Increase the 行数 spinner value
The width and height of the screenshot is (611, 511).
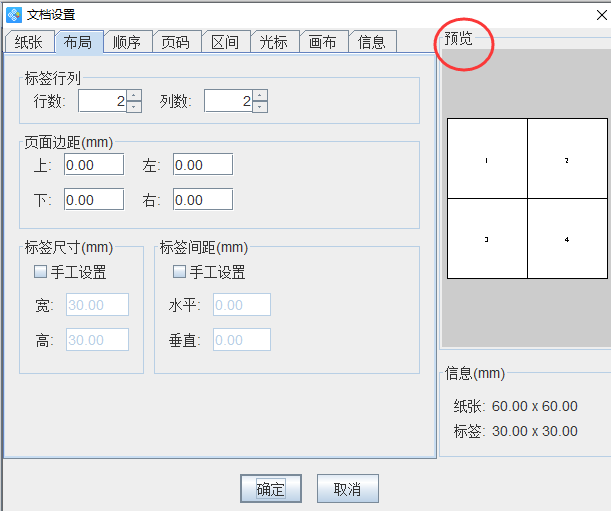[x=134, y=96]
